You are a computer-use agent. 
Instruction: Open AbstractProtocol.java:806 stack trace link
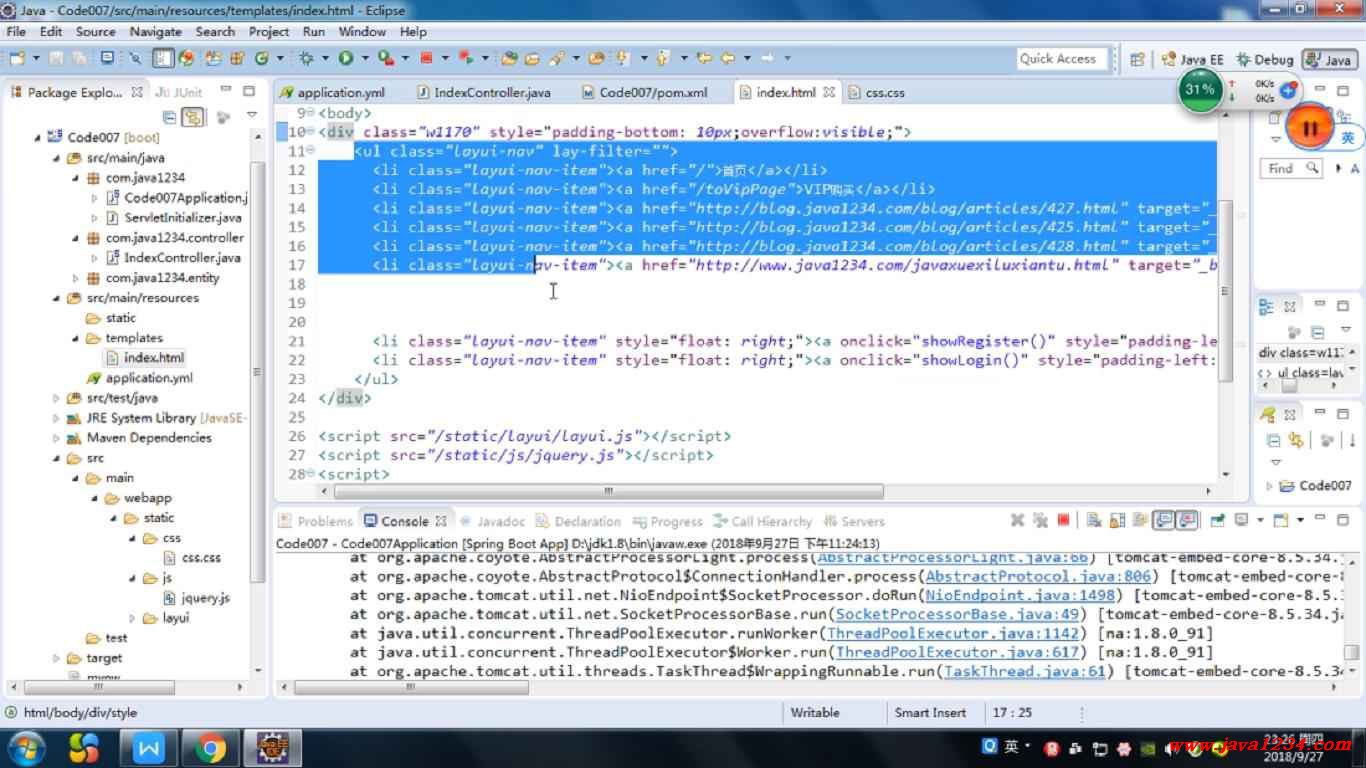[x=1038, y=577]
